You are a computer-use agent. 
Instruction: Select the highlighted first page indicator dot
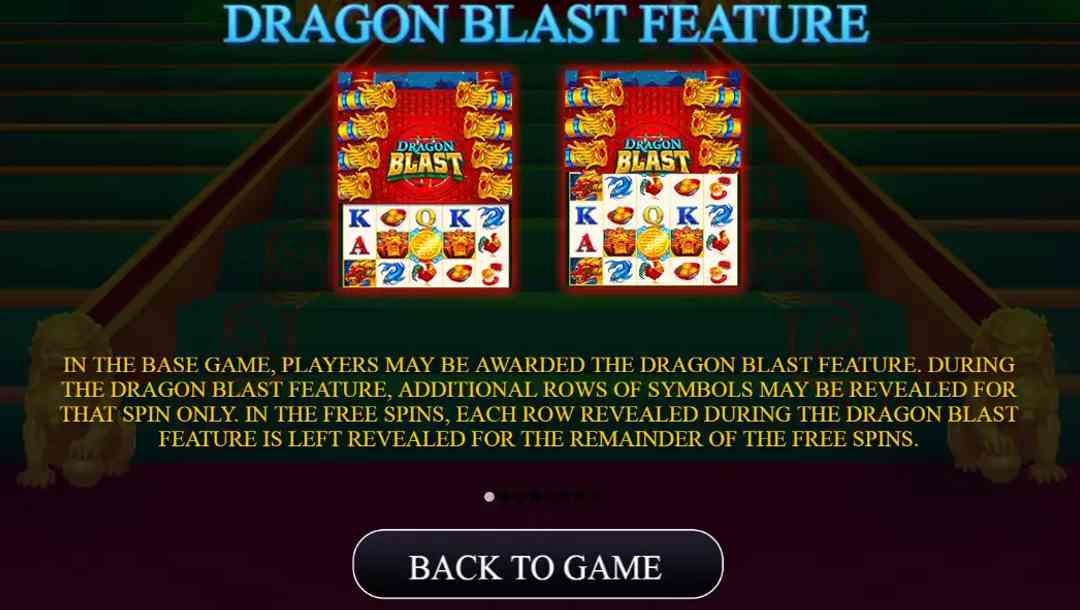coord(489,496)
